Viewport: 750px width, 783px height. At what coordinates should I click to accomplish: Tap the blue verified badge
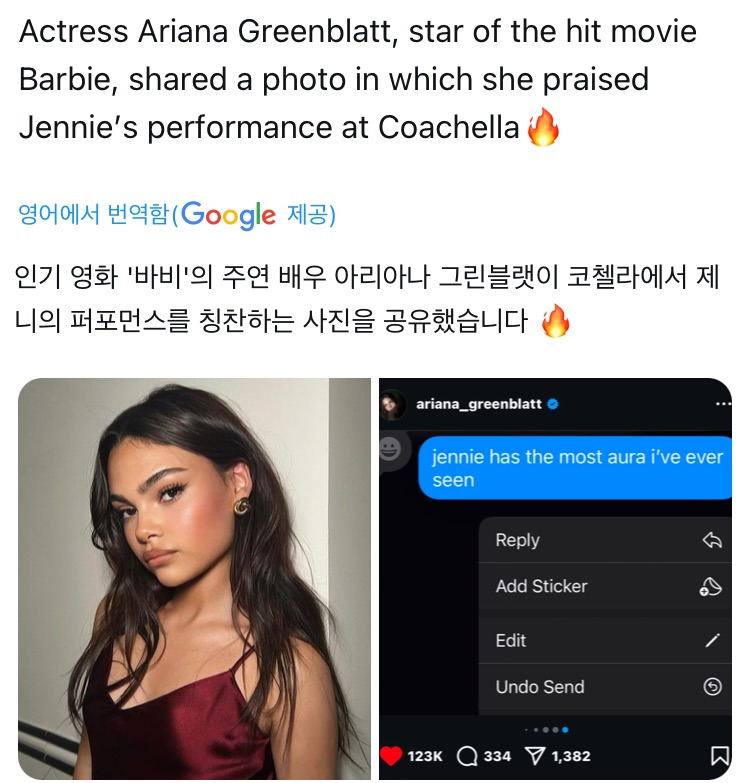tap(553, 404)
